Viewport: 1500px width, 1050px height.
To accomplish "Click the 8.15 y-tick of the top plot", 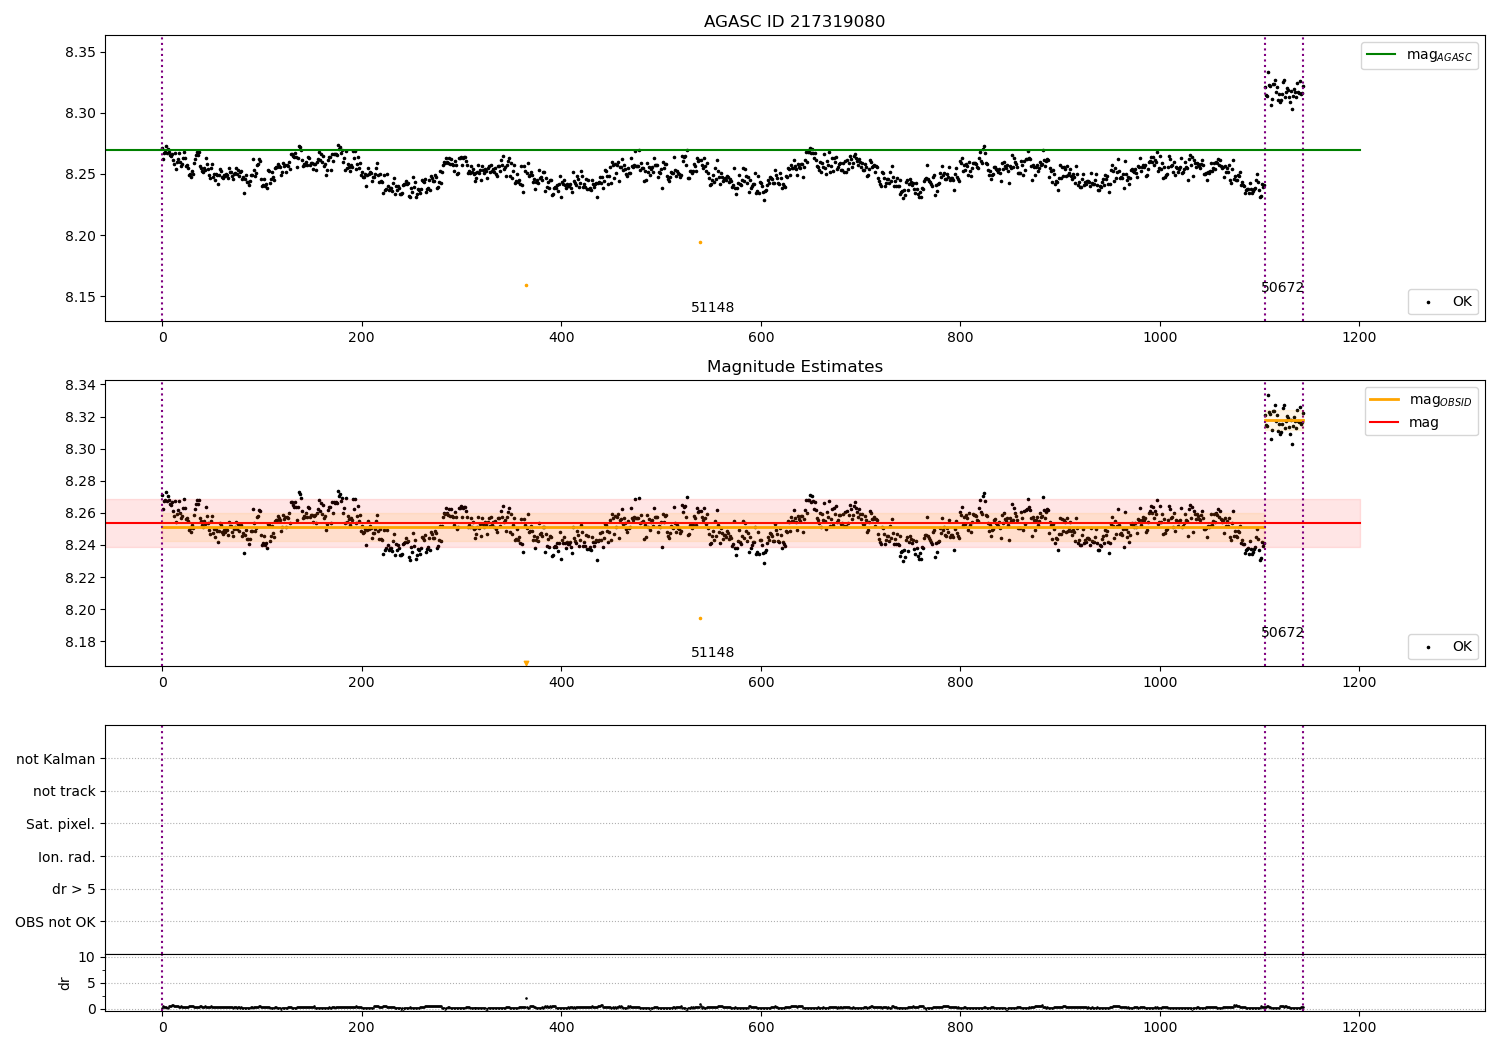I will pyautogui.click(x=80, y=298).
